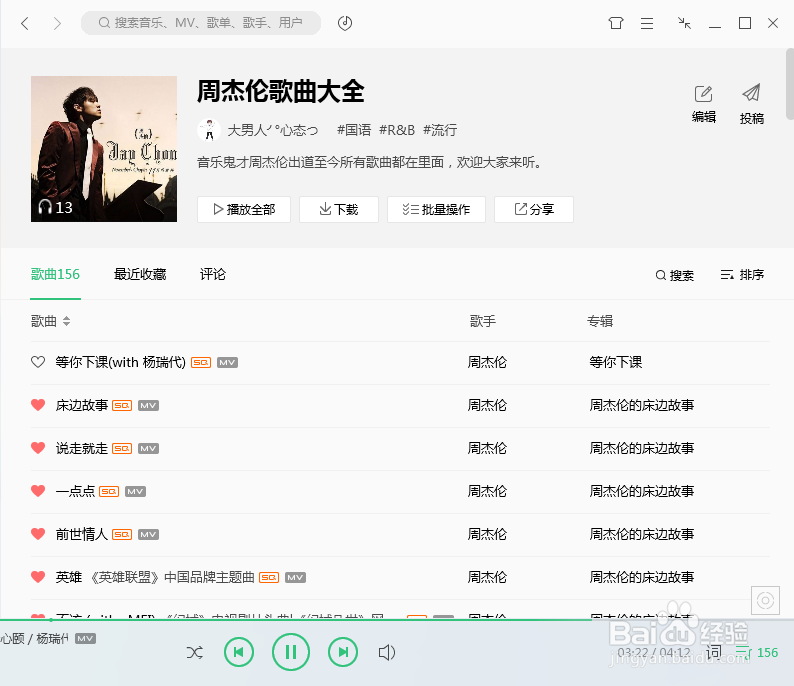Open the play queue with 156 songs

(x=757, y=652)
